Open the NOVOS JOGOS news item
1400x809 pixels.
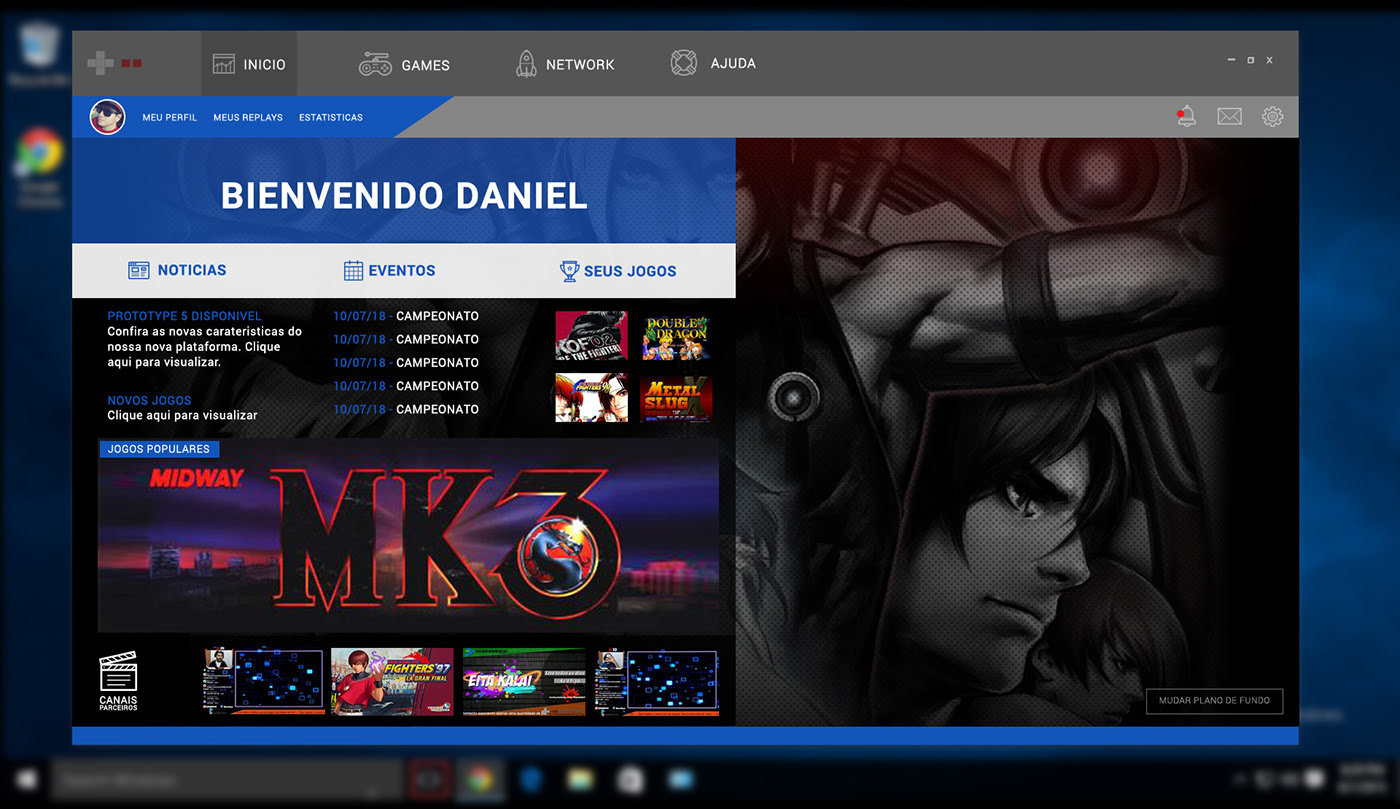pyautogui.click(x=149, y=400)
